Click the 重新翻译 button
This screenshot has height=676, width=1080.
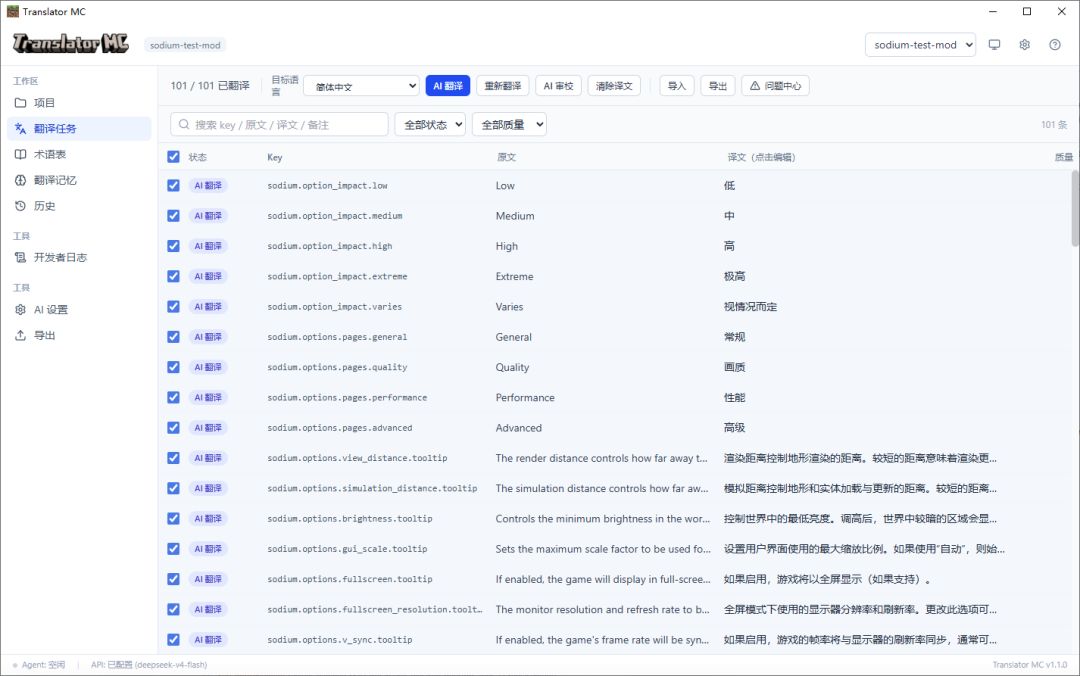click(x=503, y=86)
